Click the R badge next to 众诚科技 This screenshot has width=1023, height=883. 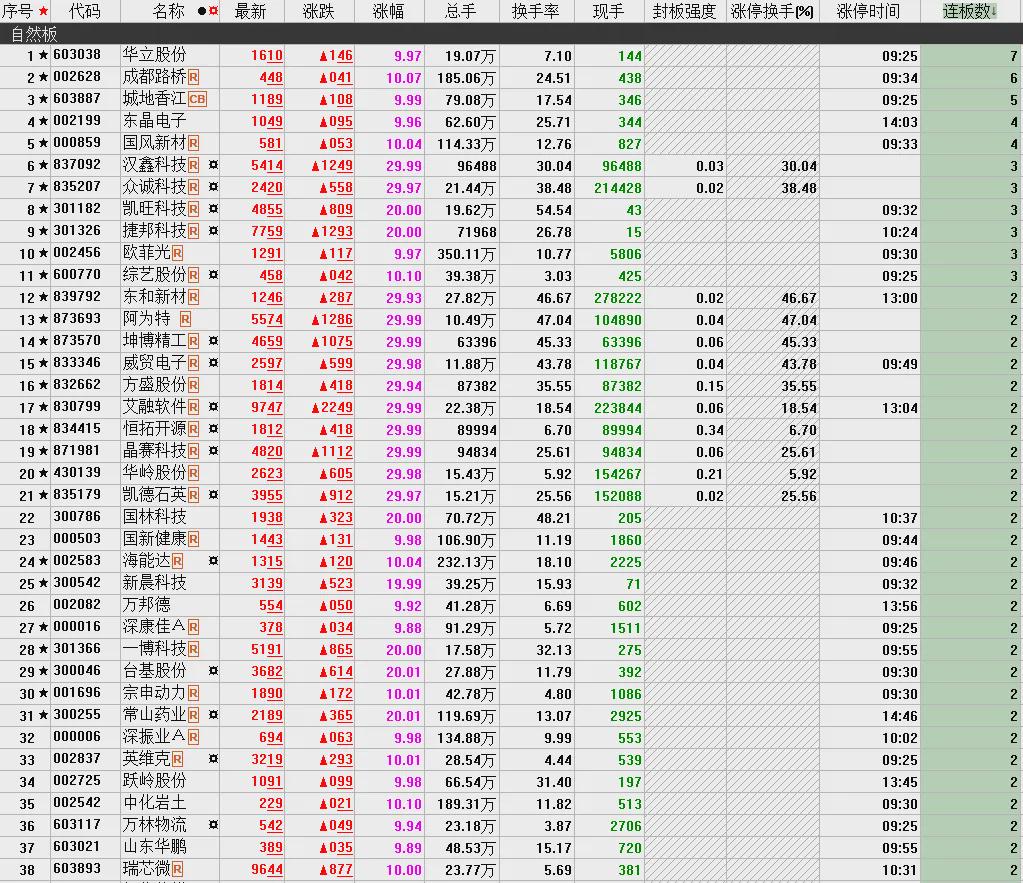point(194,187)
